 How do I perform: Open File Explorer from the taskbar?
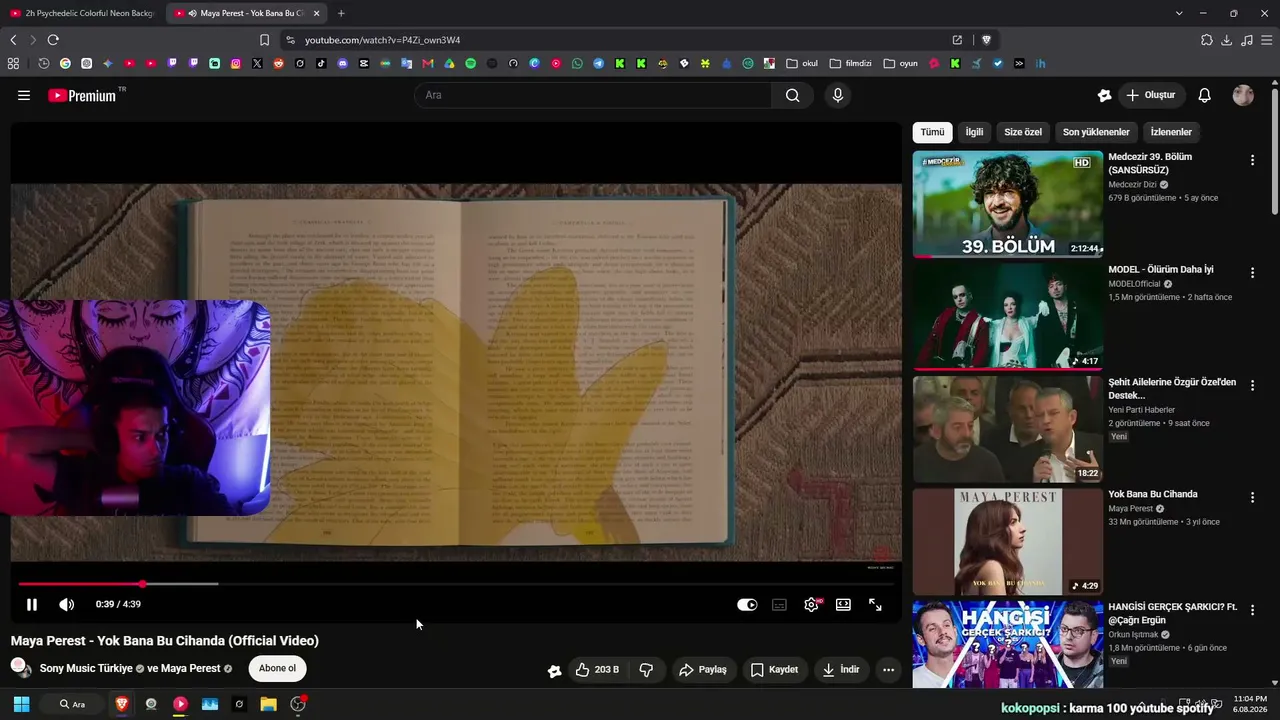(268, 704)
